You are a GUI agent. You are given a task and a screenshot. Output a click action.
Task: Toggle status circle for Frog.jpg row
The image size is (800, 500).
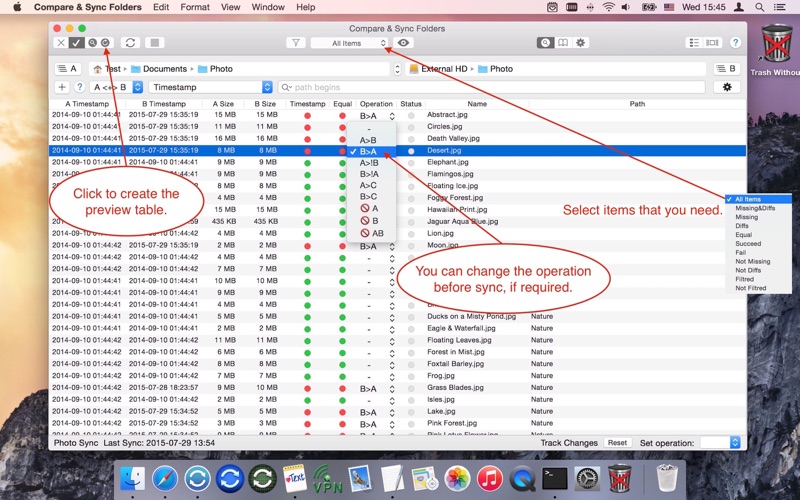pyautogui.click(x=411, y=377)
